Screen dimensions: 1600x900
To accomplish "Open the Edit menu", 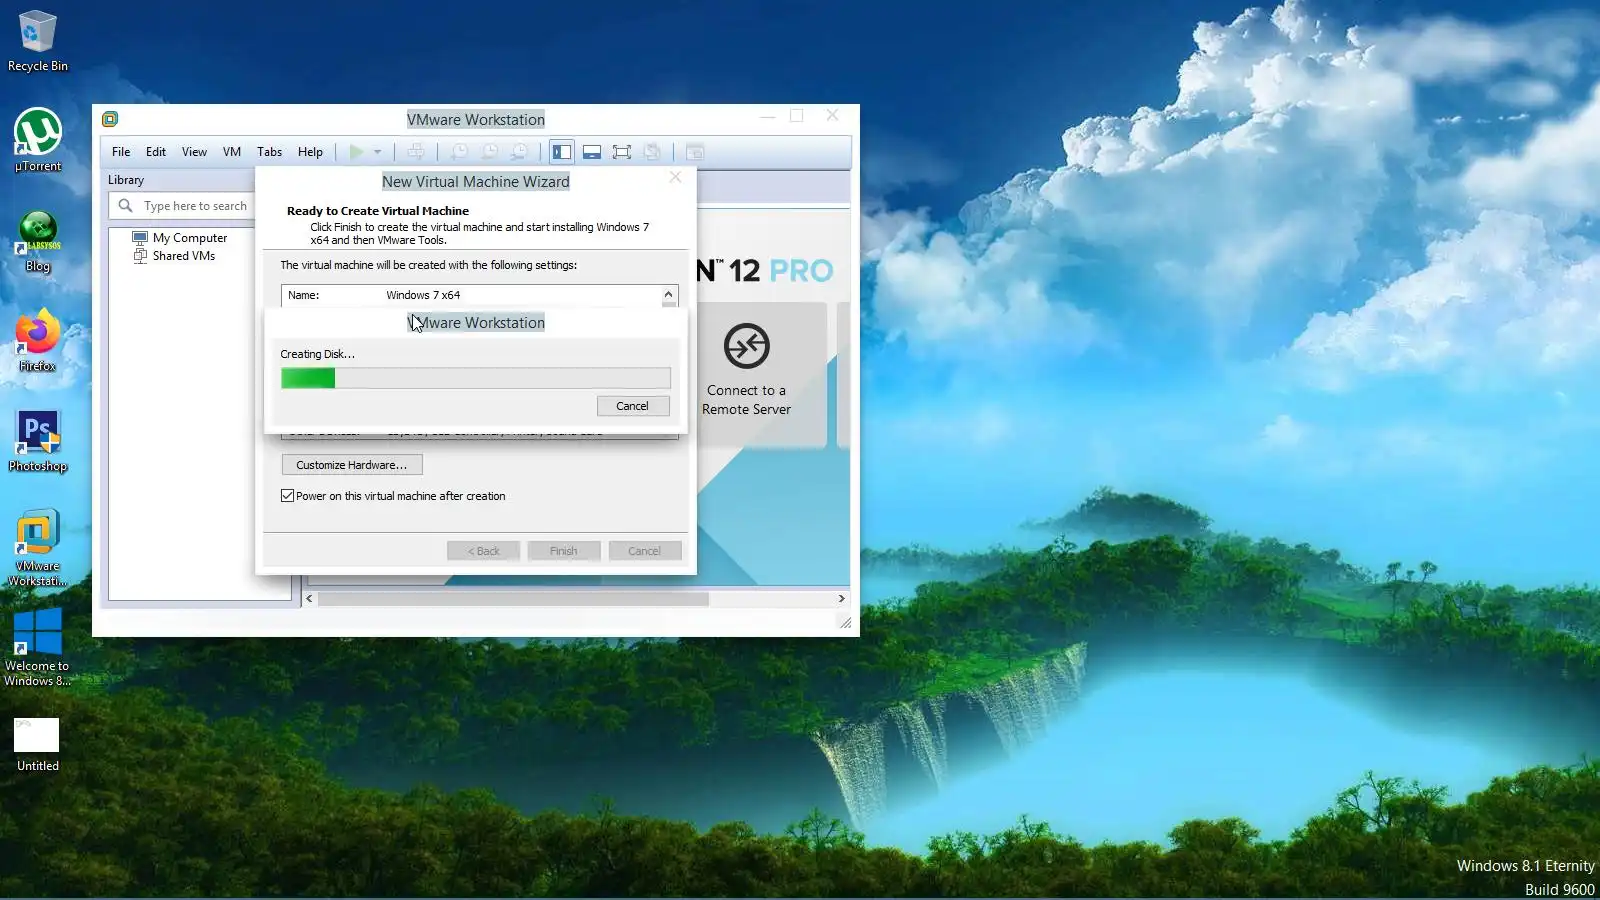I will click(x=156, y=152).
